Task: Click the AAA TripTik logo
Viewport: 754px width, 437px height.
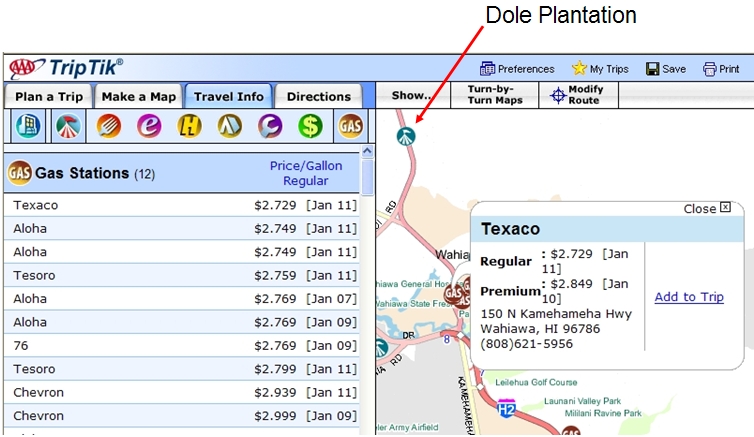Action: pos(66,68)
